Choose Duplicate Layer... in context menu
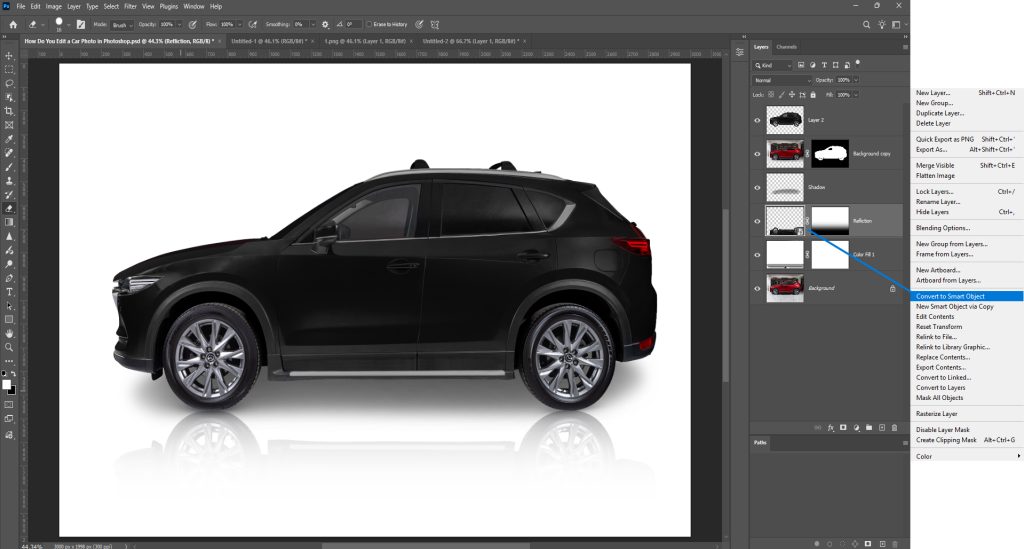 [x=940, y=113]
